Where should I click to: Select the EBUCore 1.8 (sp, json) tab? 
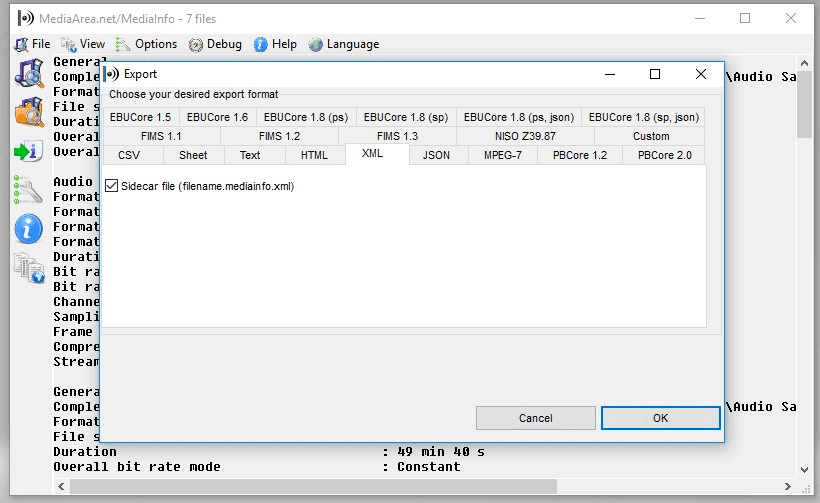tap(643, 117)
